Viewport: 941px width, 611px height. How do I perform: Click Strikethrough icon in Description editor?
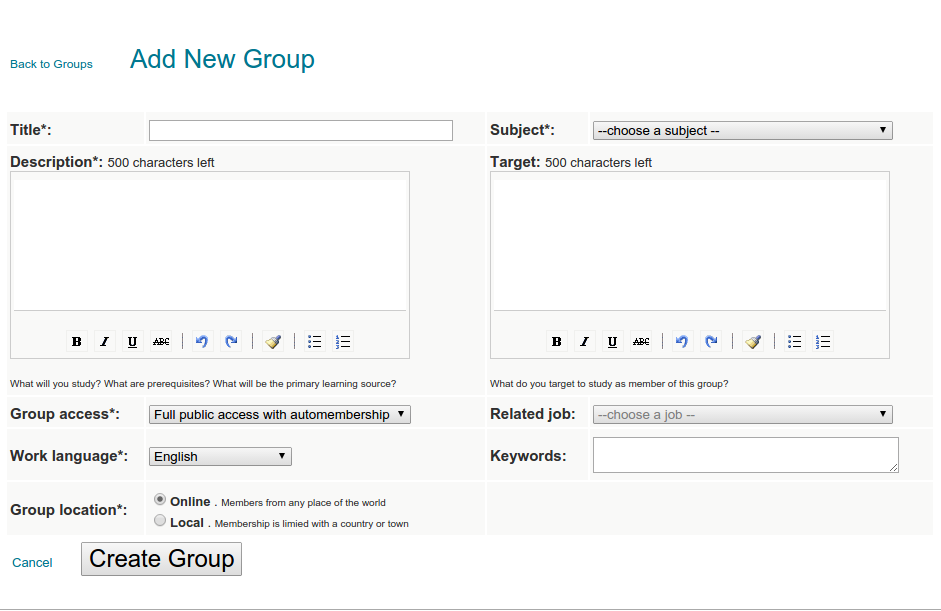point(161,342)
